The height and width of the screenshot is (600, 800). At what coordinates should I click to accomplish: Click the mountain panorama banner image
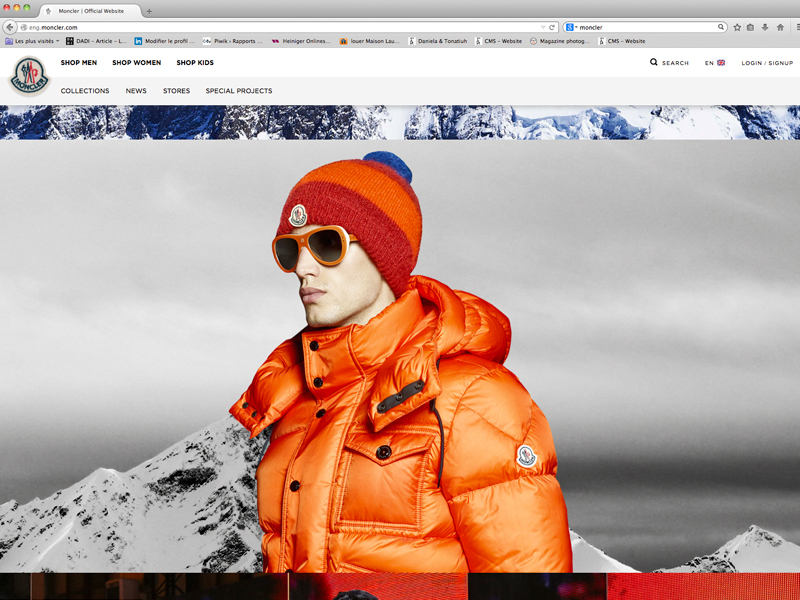click(400, 122)
